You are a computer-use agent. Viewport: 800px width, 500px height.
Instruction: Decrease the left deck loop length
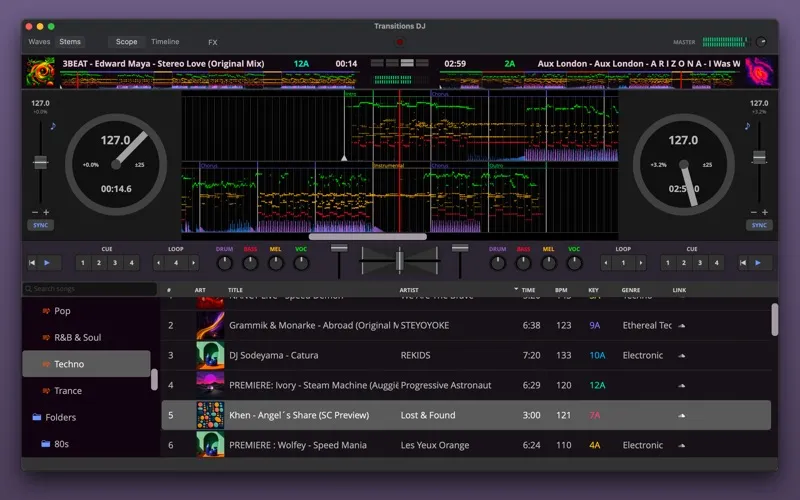[159, 263]
